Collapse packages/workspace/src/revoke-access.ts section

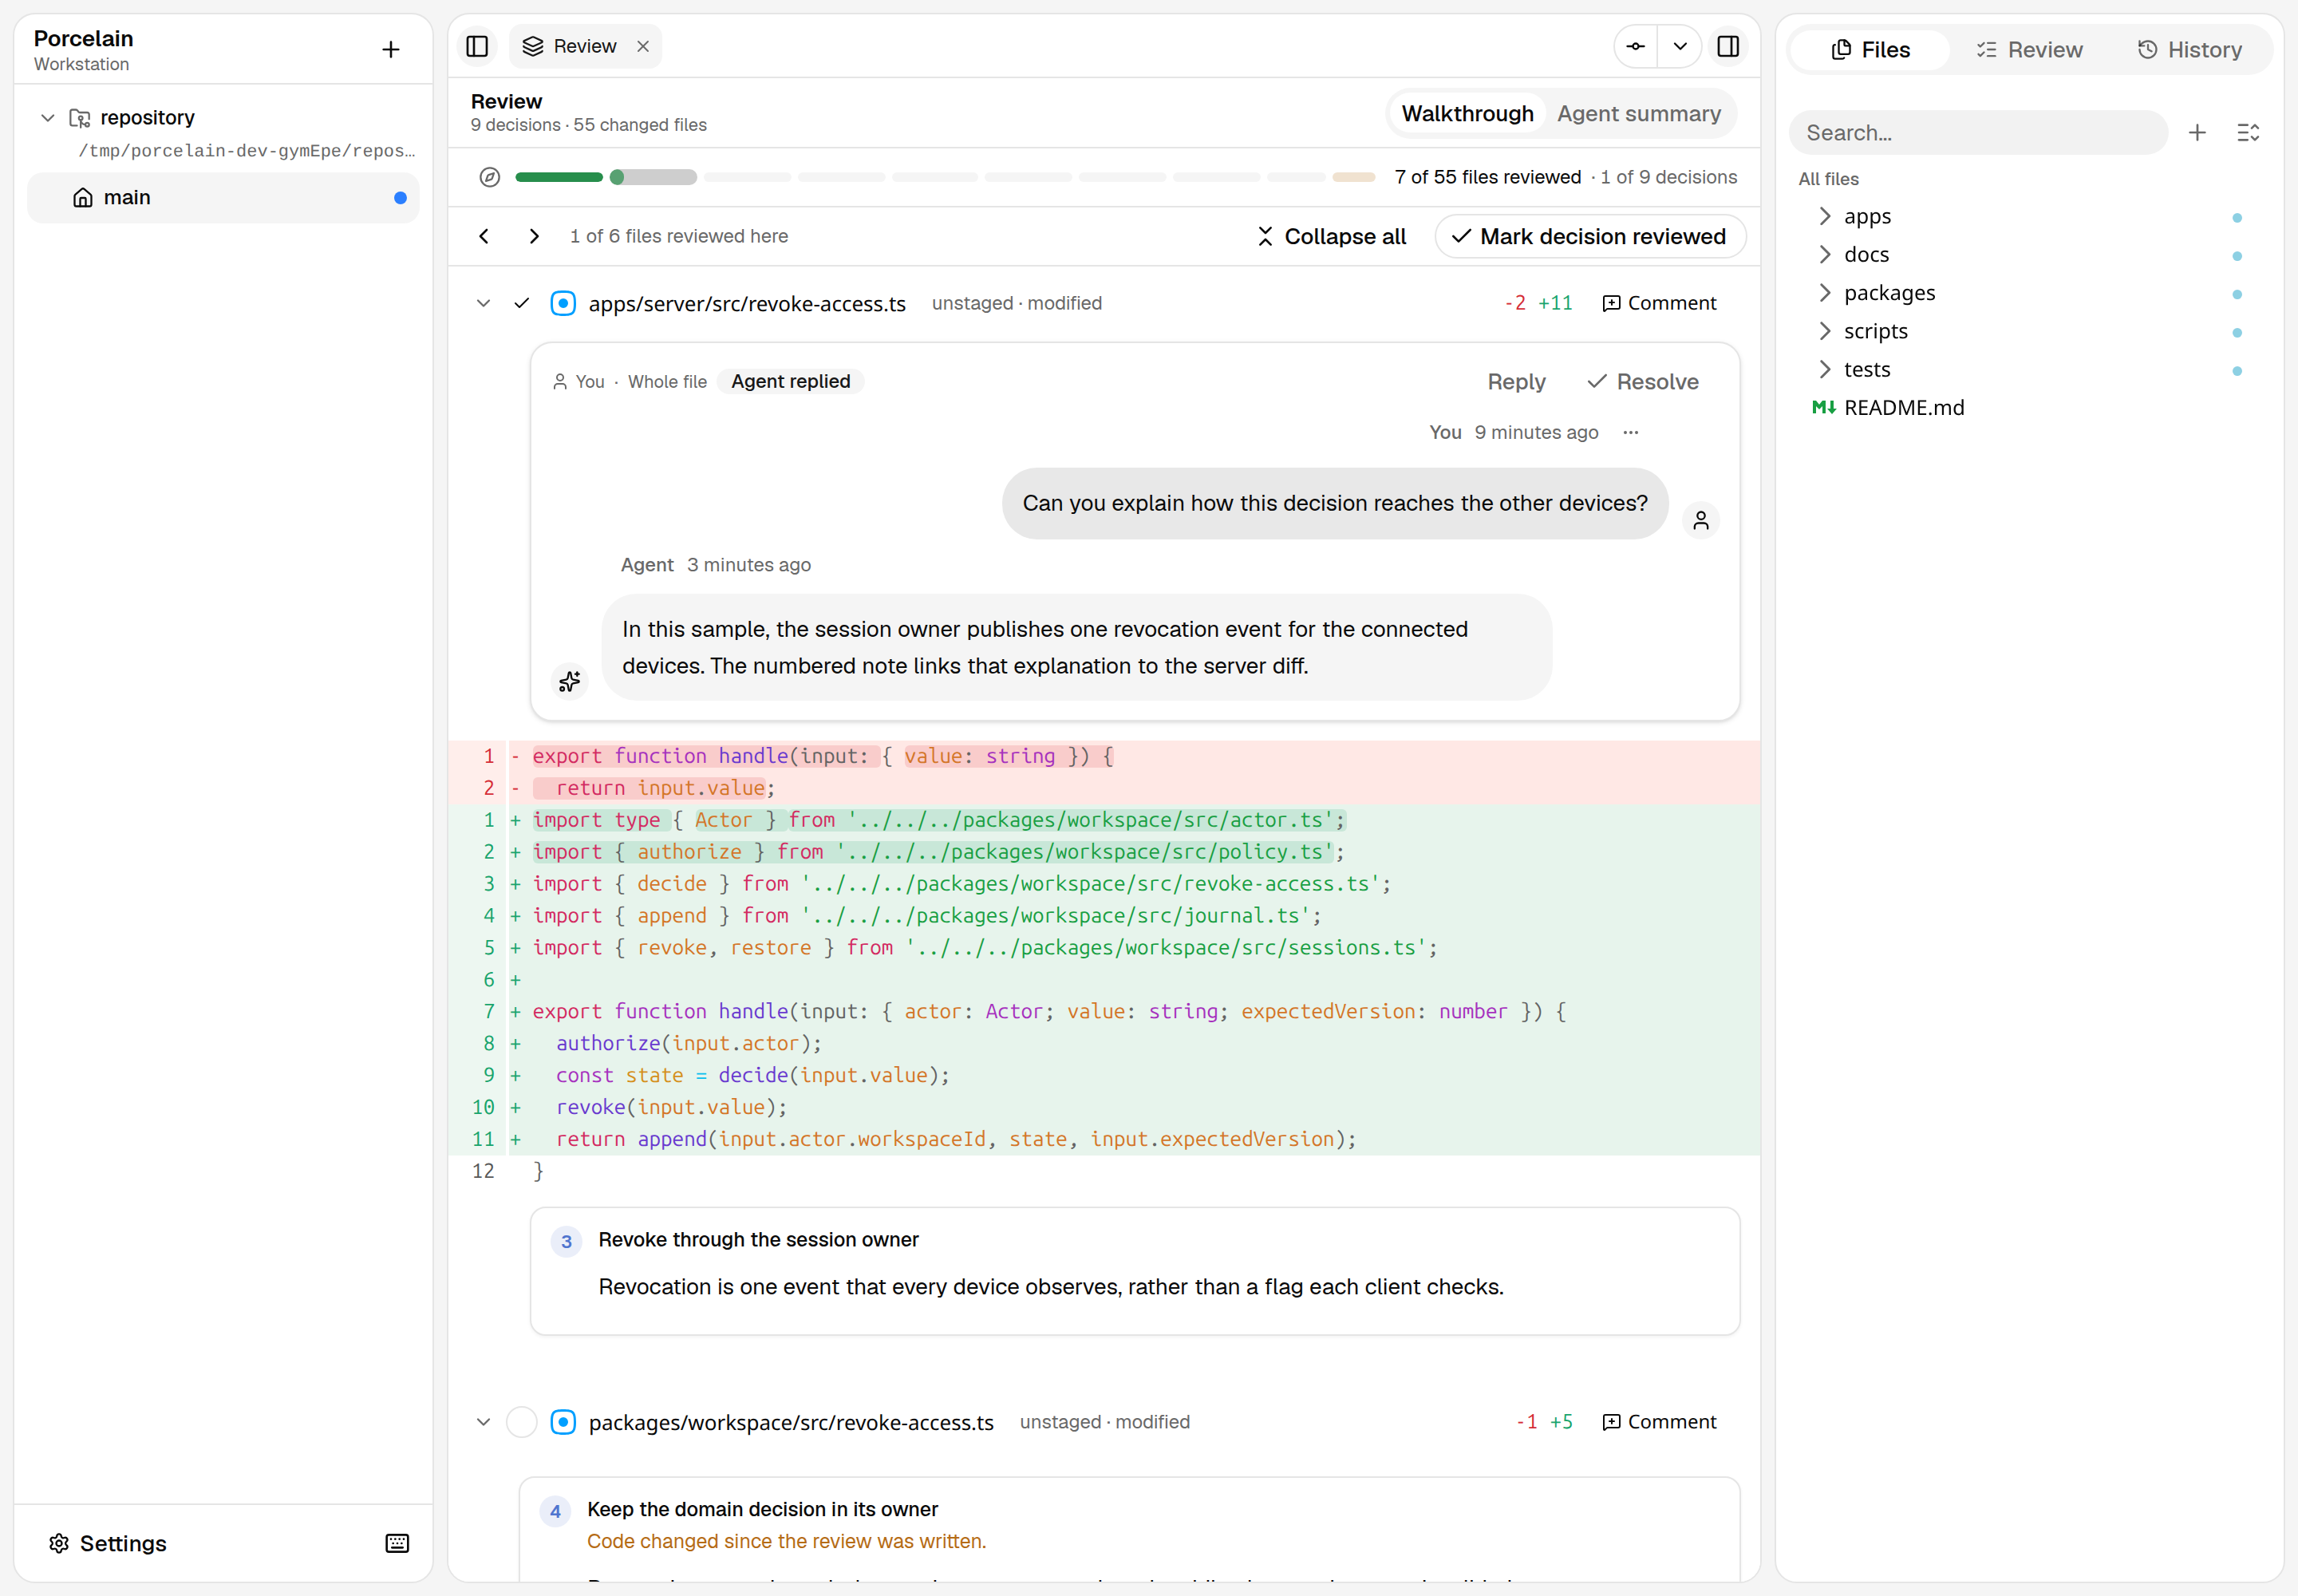point(484,1422)
